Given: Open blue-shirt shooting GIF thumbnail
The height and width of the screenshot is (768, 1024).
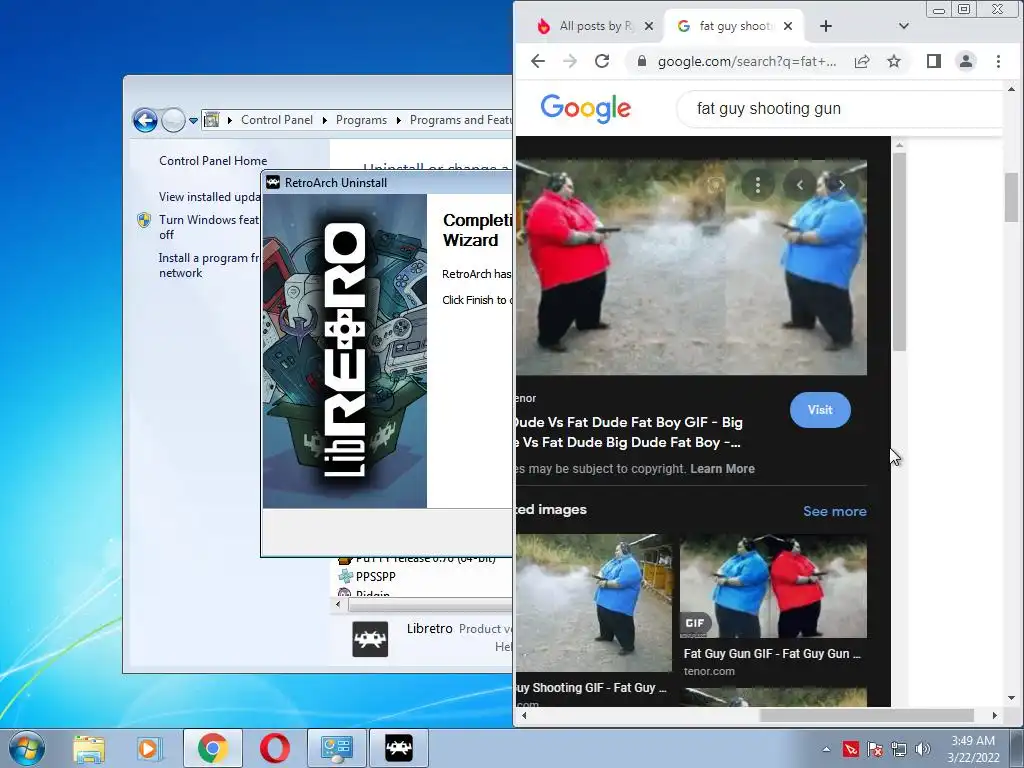Looking at the screenshot, I should [x=594, y=603].
